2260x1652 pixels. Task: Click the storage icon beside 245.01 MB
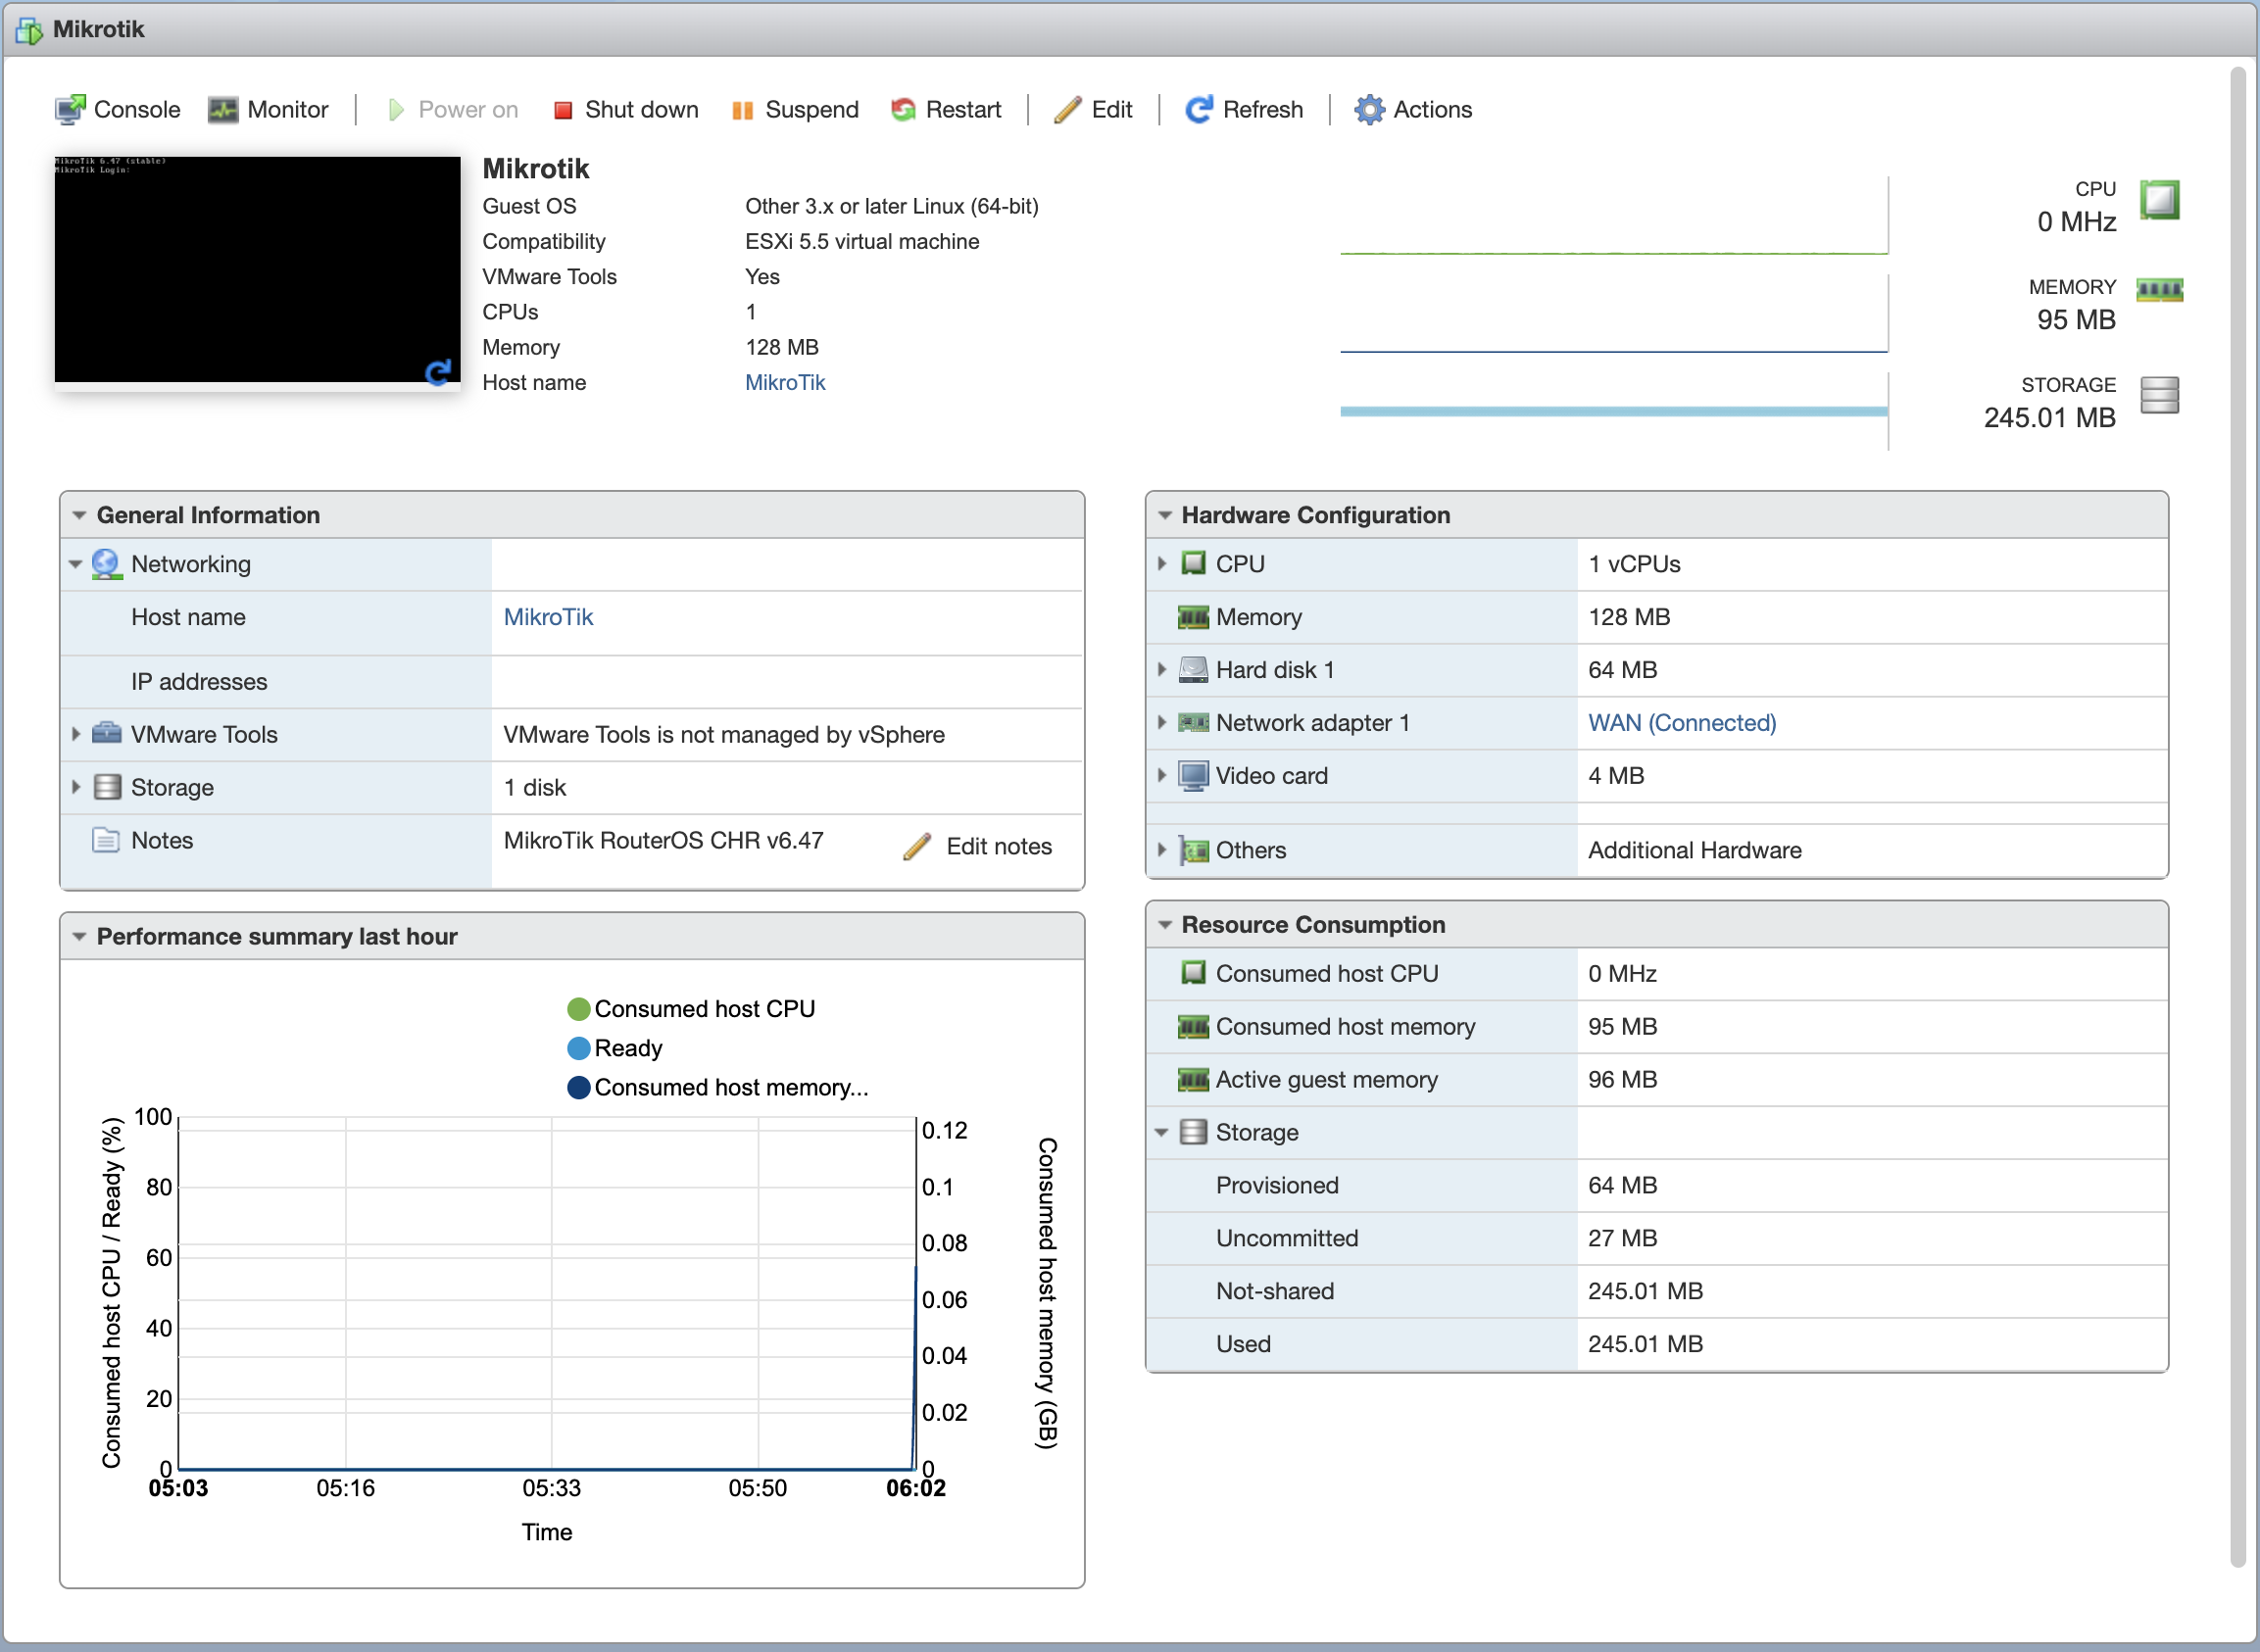click(2160, 395)
